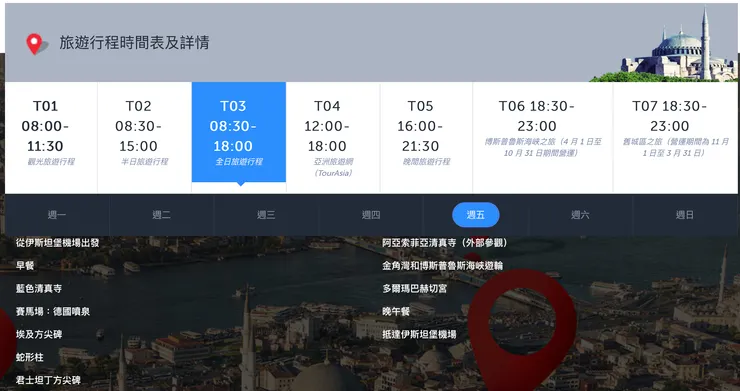Screen dimensions: 740x391
Task: Choose 週日 in the weekday bar
Action: 685,215
